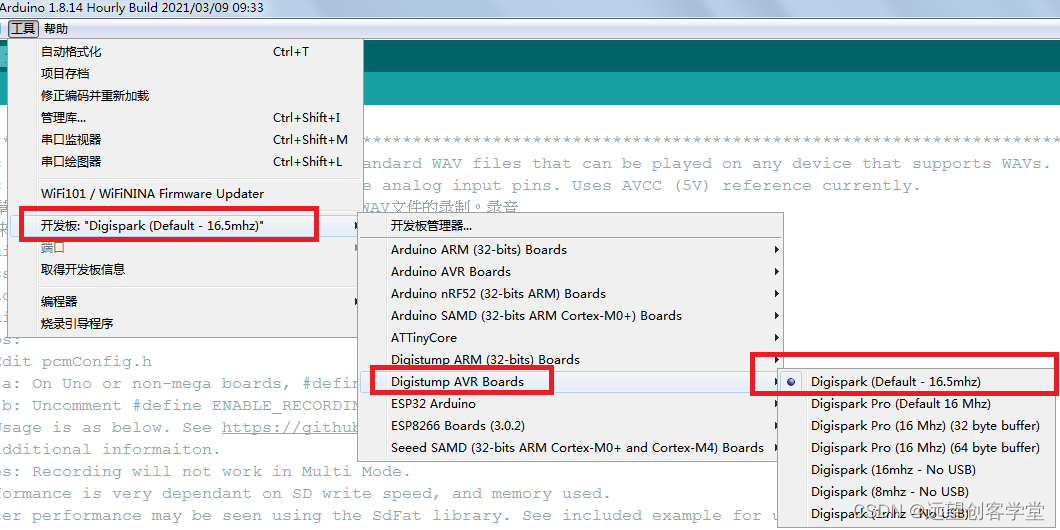Select WiFi101 / WiFiNINA Firmware Updater
The height and width of the screenshot is (530, 1060).
point(185,193)
